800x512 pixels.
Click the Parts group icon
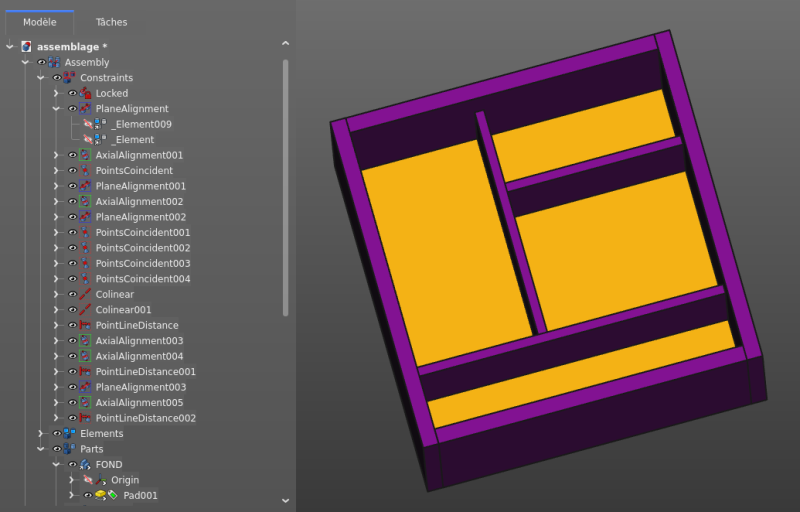pyautogui.click(x=69, y=449)
